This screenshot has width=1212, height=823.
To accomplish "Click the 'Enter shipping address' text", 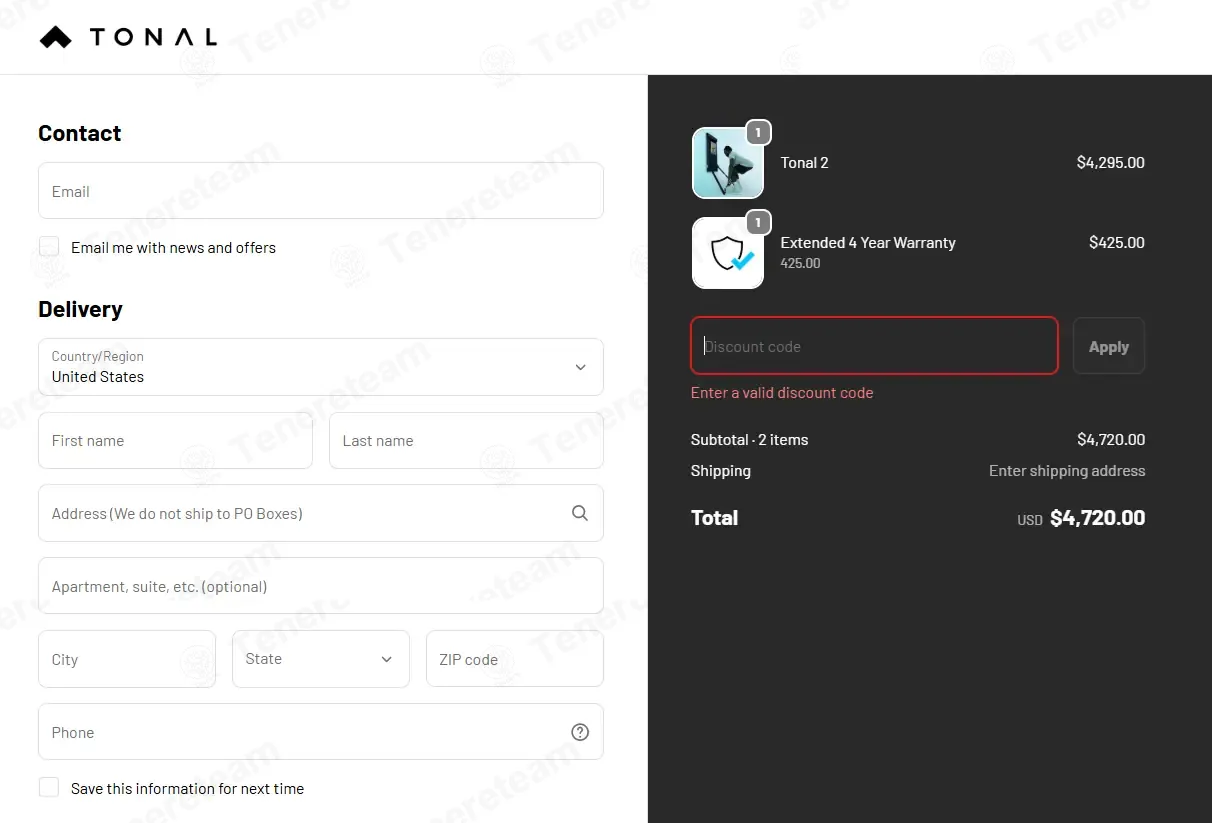I will [x=1067, y=471].
